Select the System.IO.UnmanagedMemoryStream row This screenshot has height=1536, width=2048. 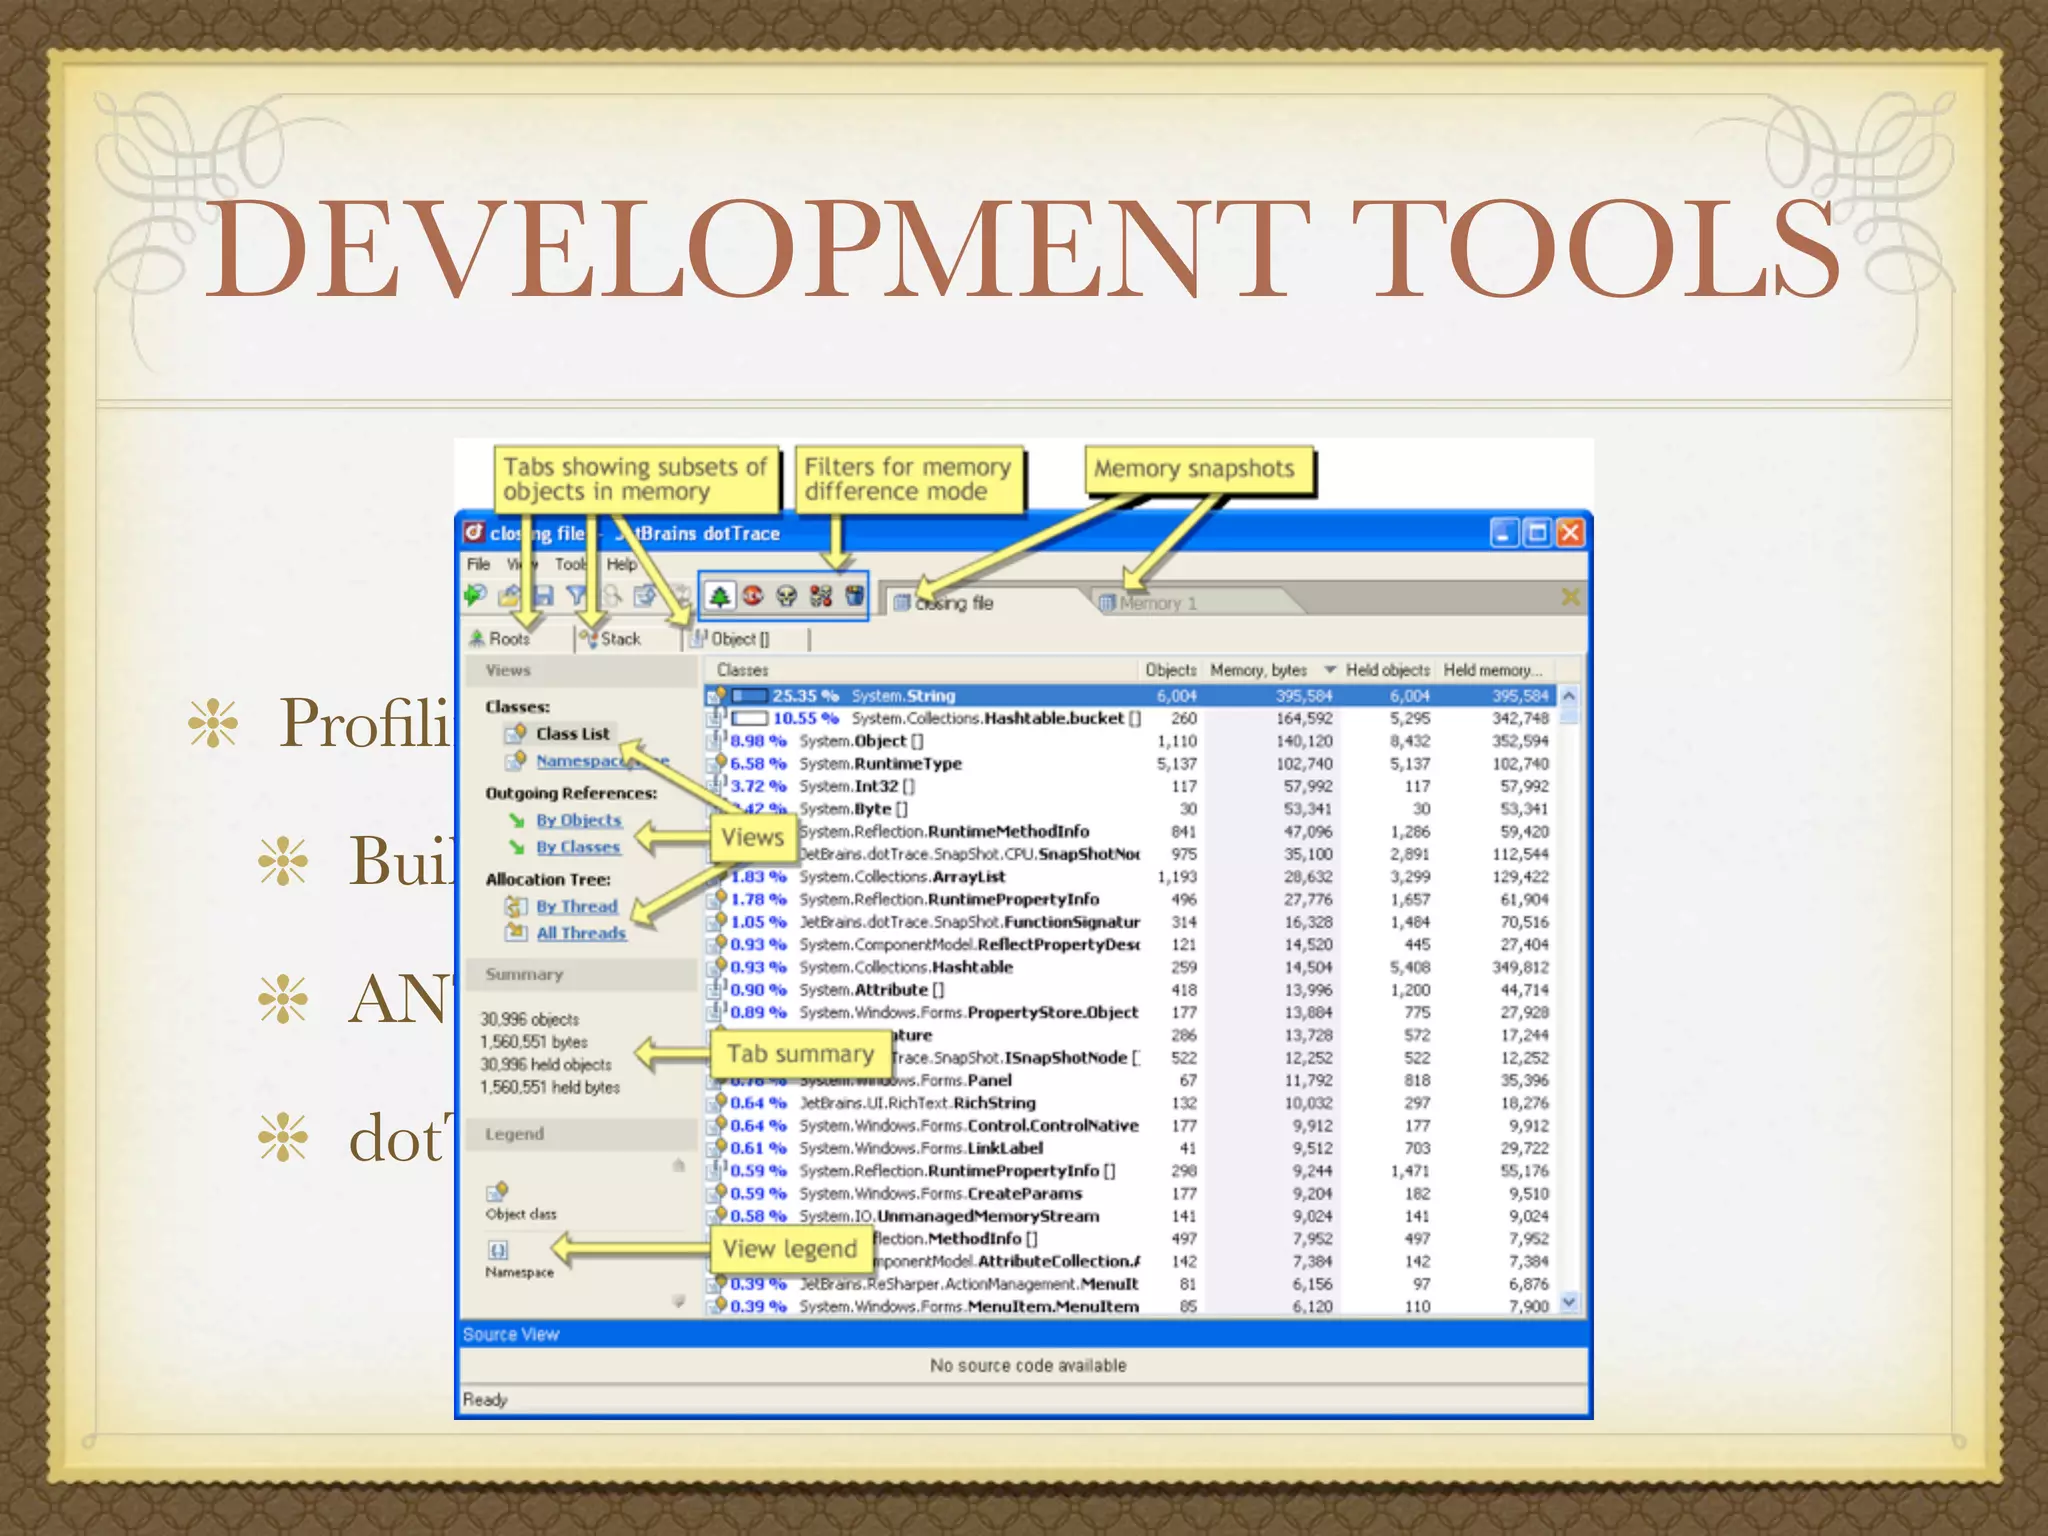pos(1130,1216)
